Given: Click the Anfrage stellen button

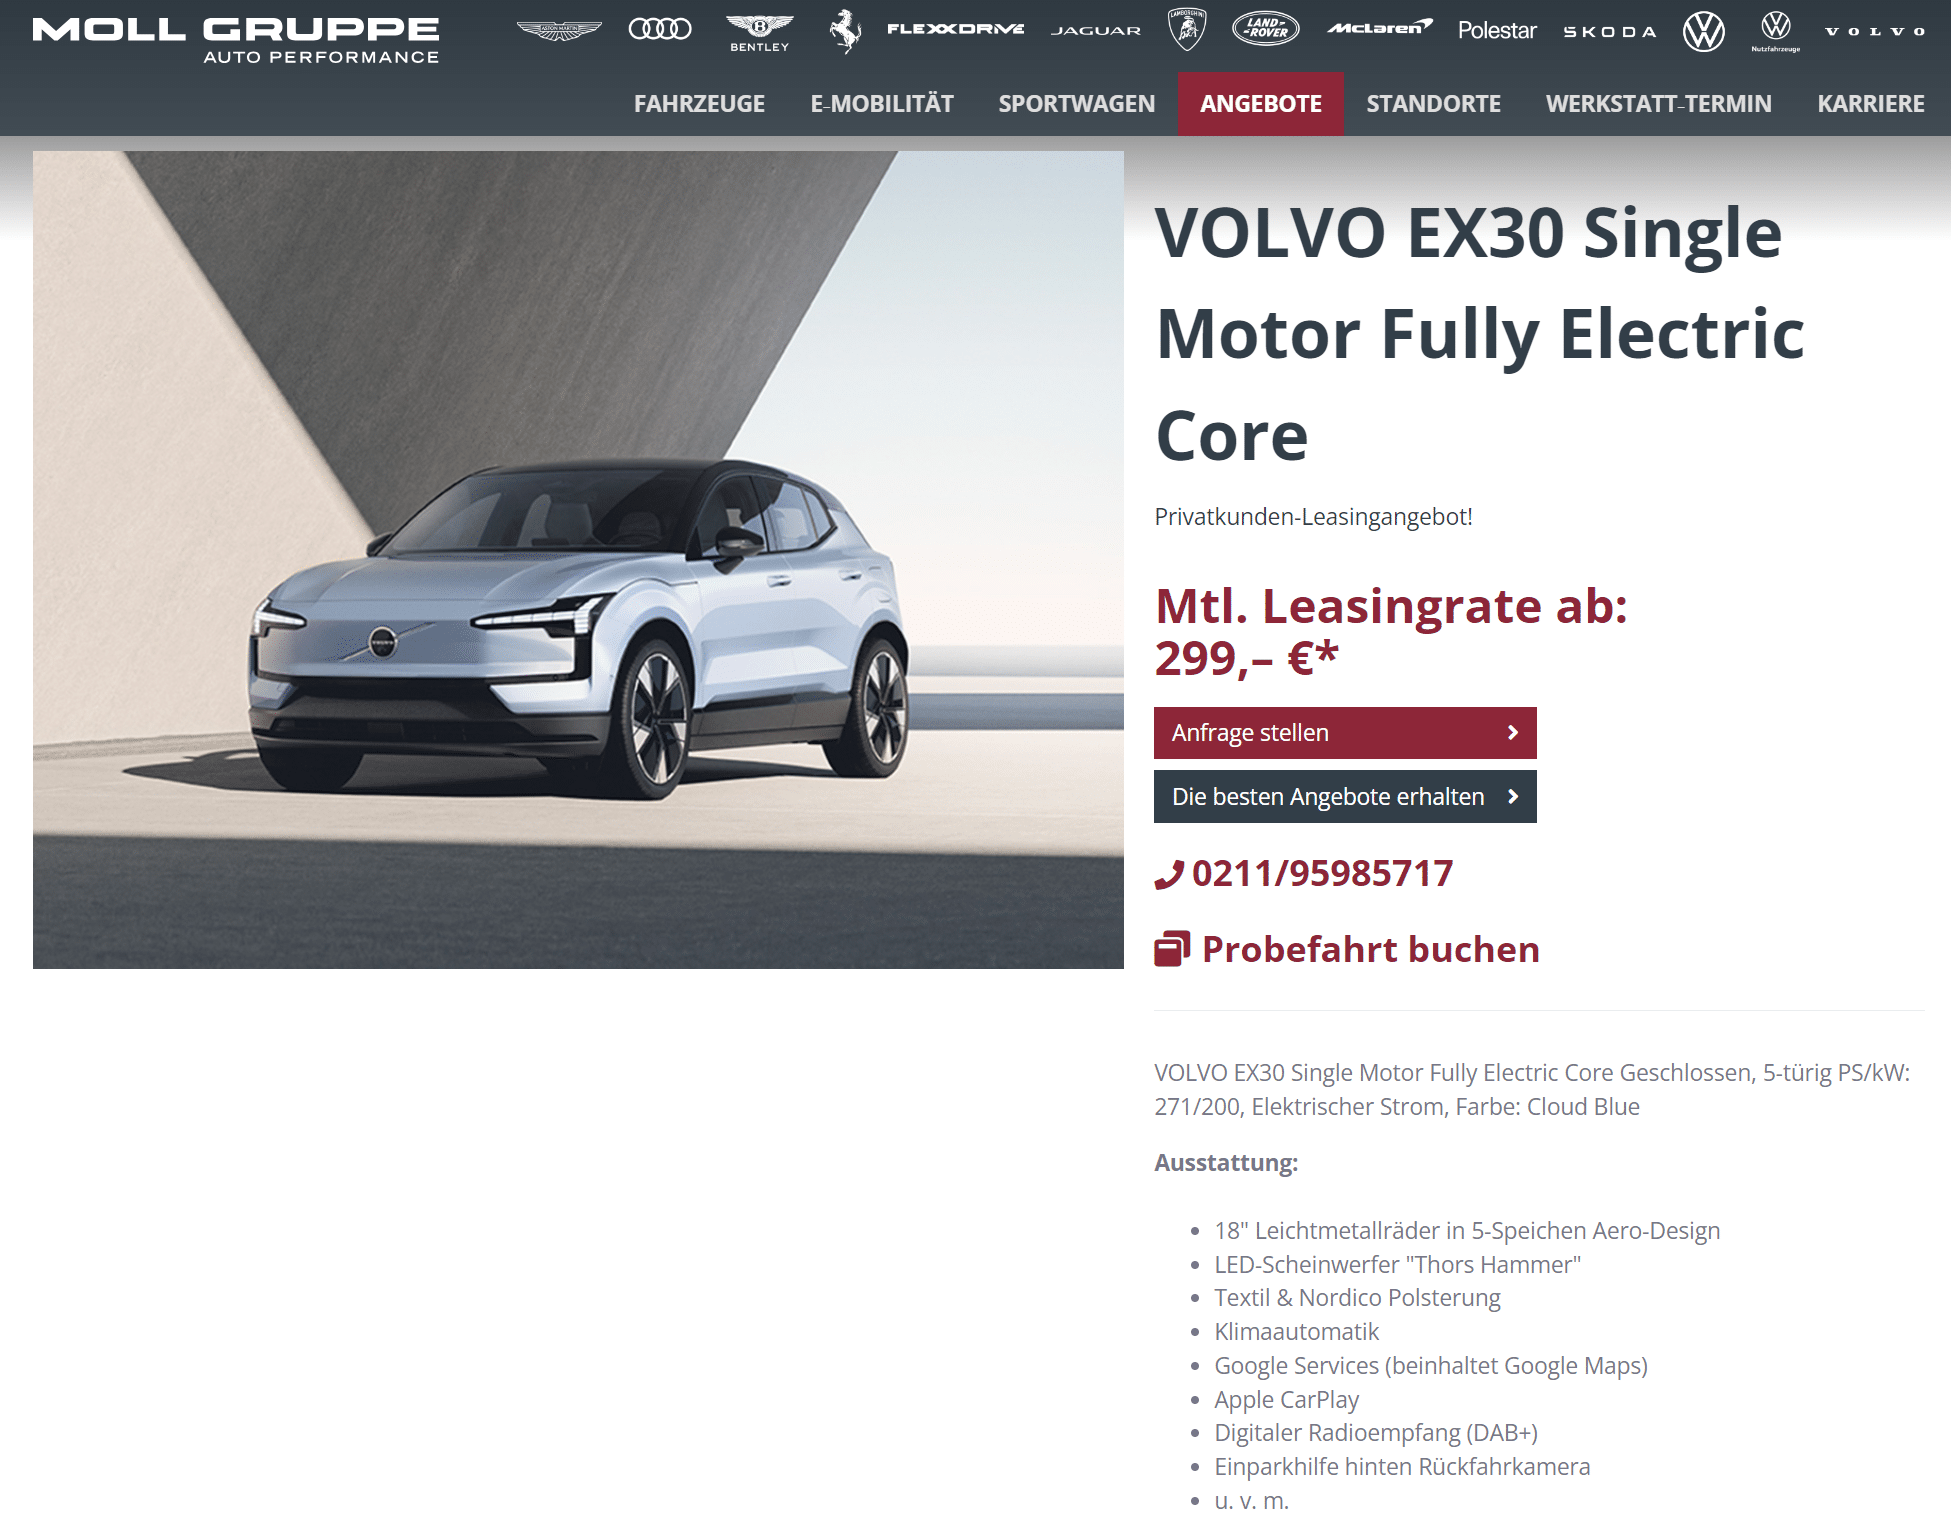Looking at the screenshot, I should (1345, 733).
